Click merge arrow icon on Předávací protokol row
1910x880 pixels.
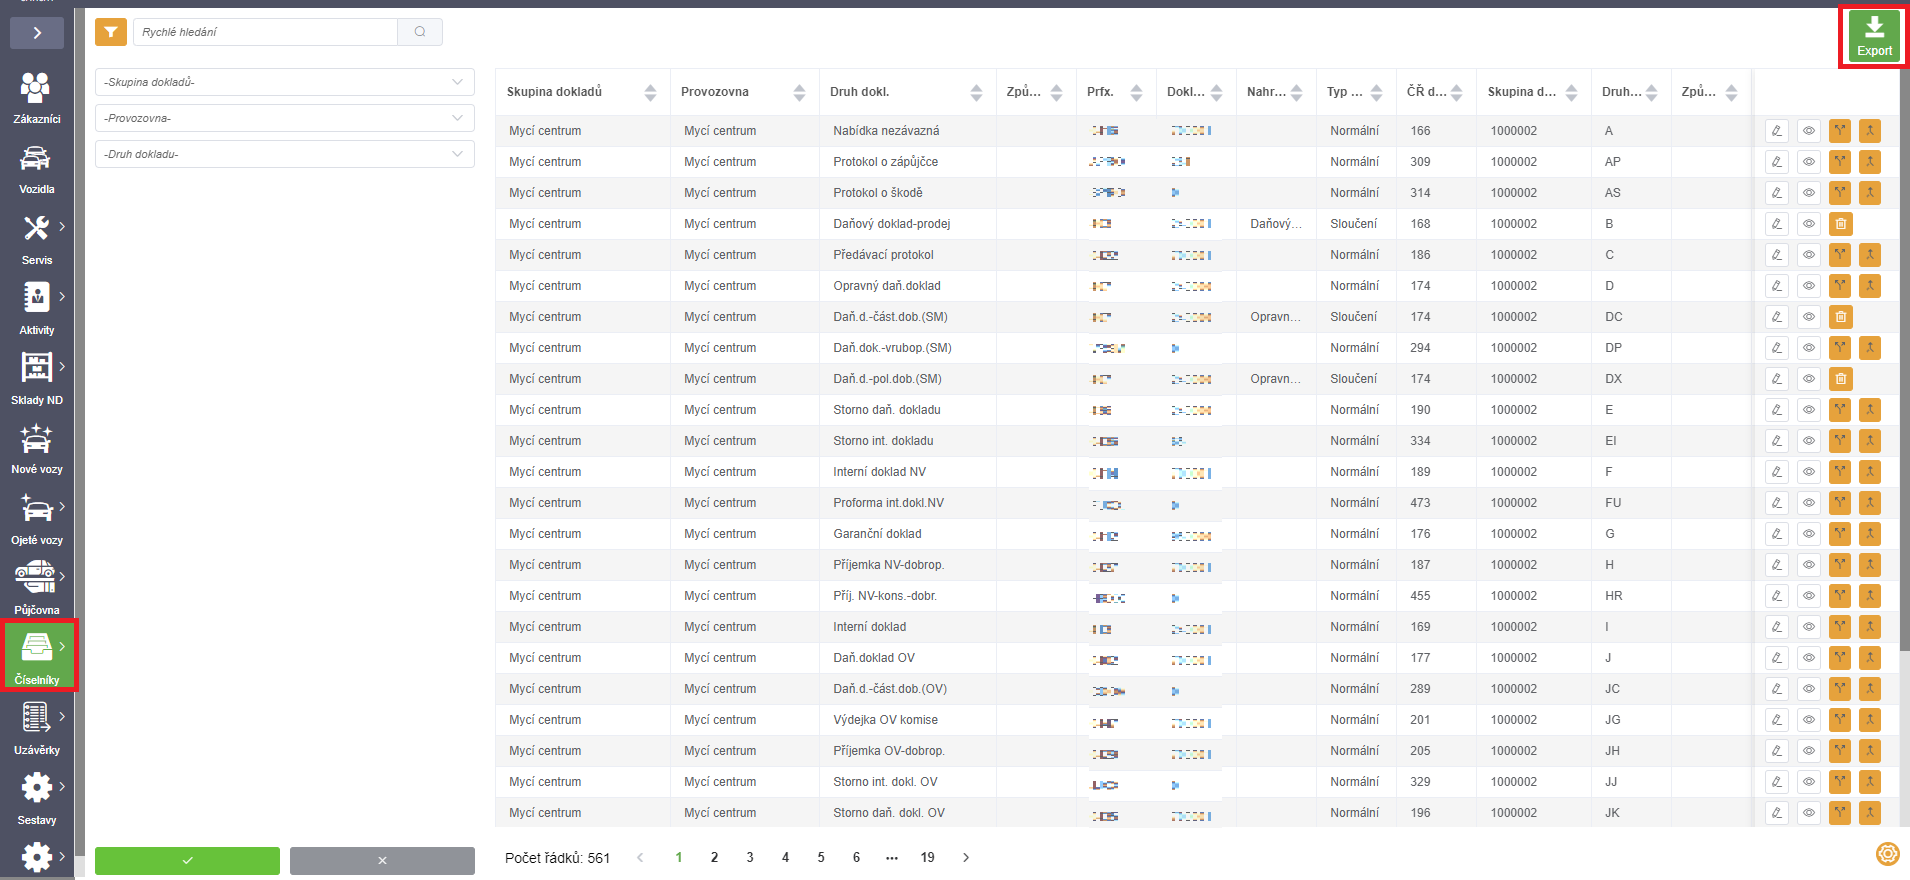pos(1869,255)
